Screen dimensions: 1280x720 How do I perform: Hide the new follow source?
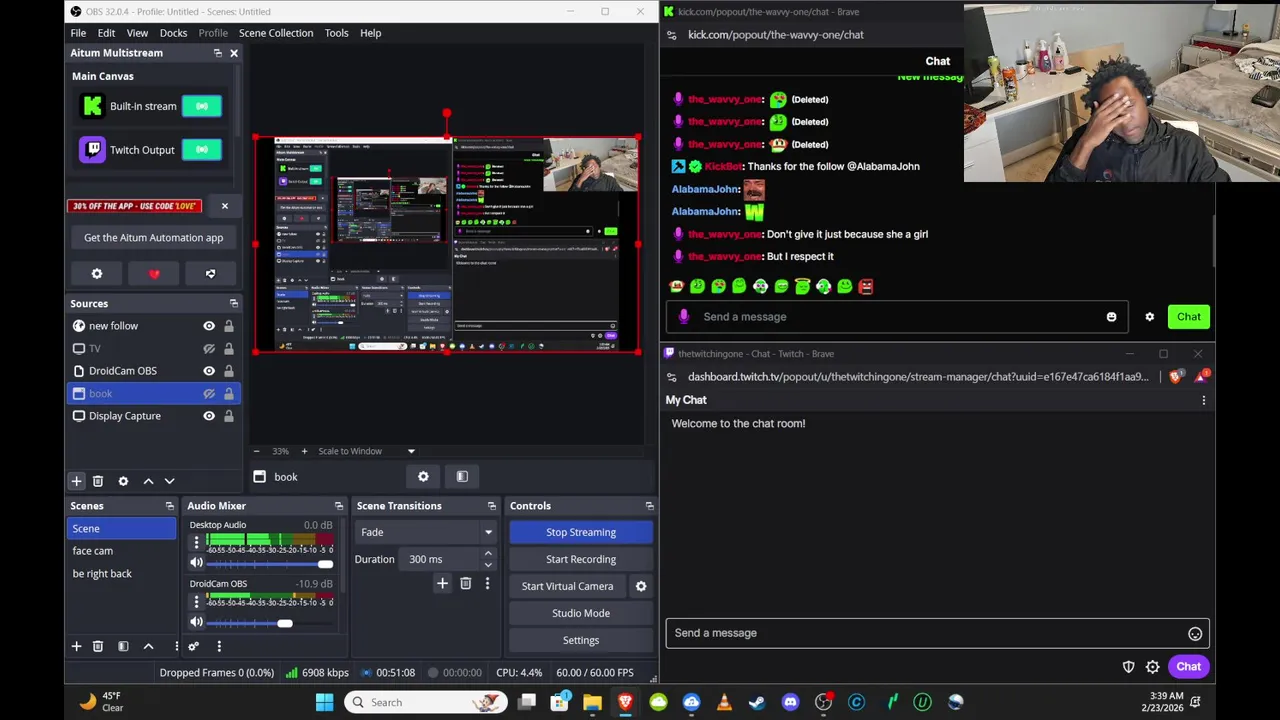pyautogui.click(x=209, y=326)
